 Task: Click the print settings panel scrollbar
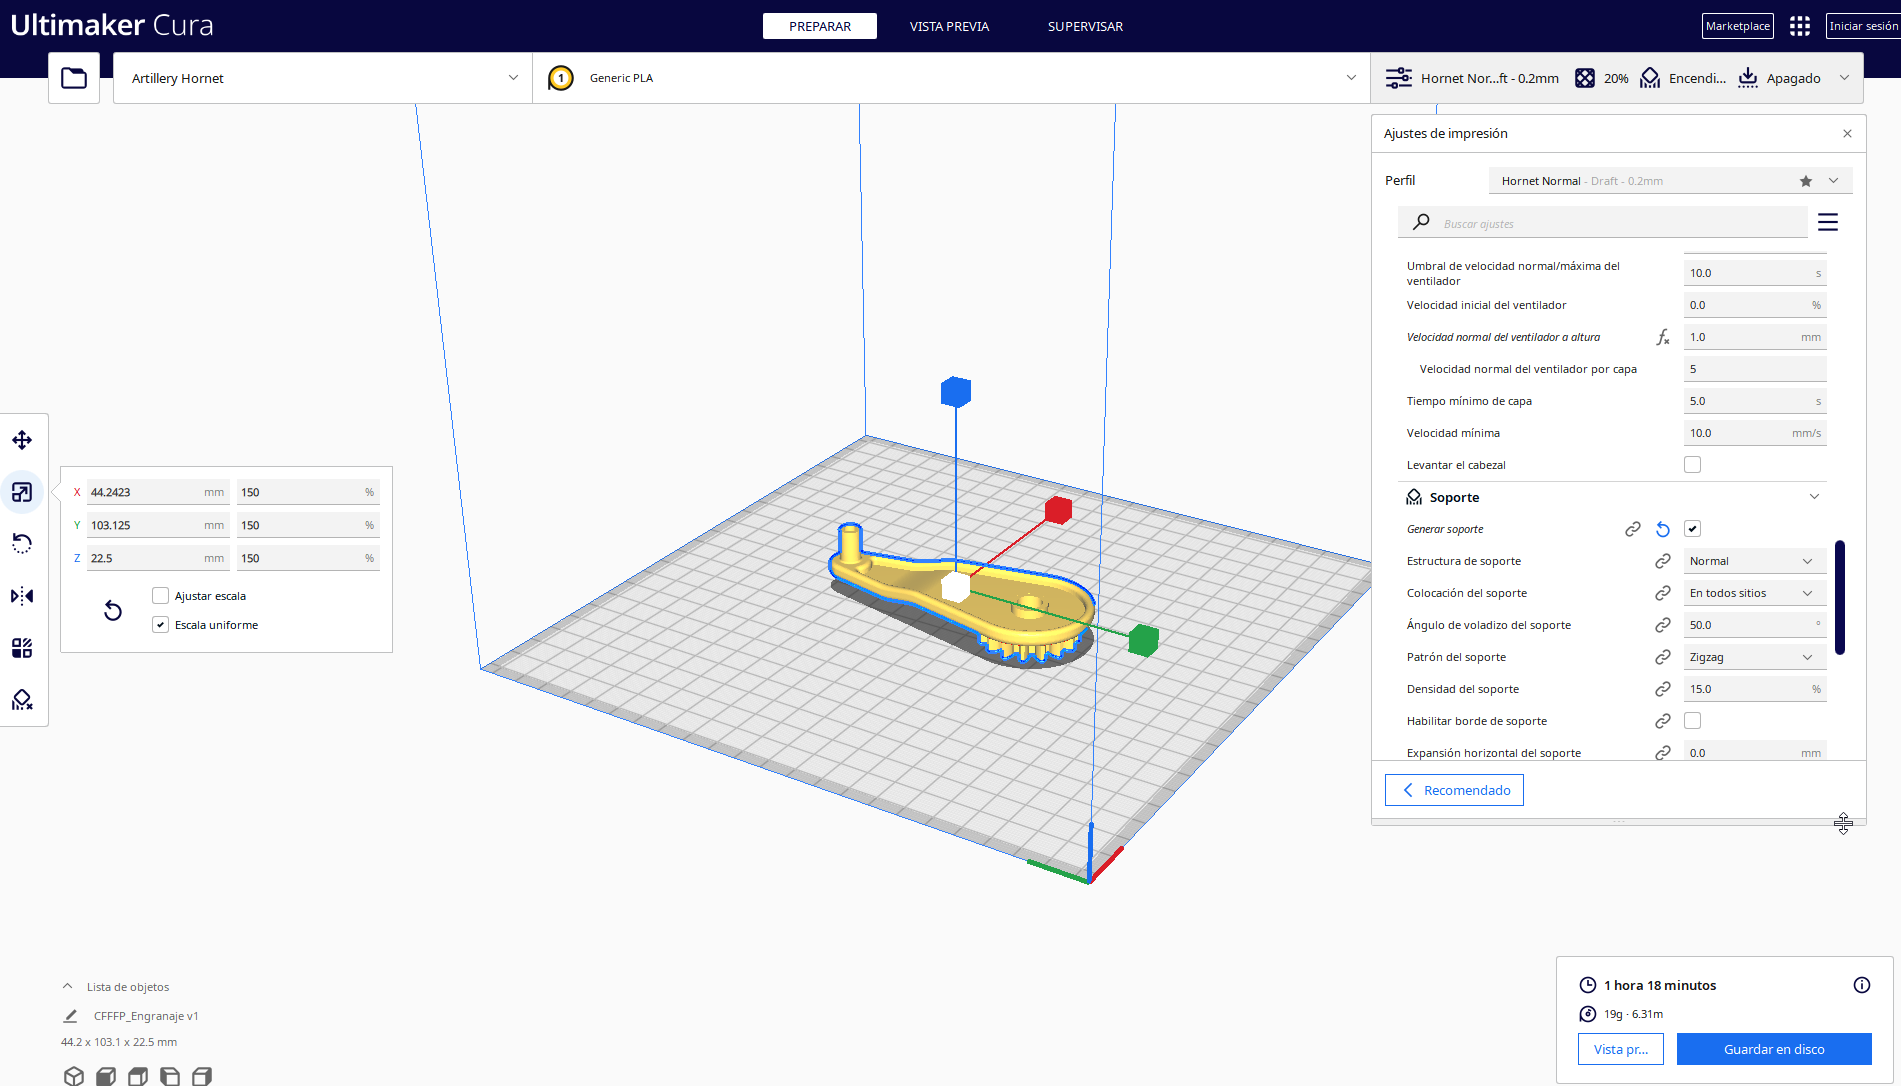click(x=1840, y=598)
